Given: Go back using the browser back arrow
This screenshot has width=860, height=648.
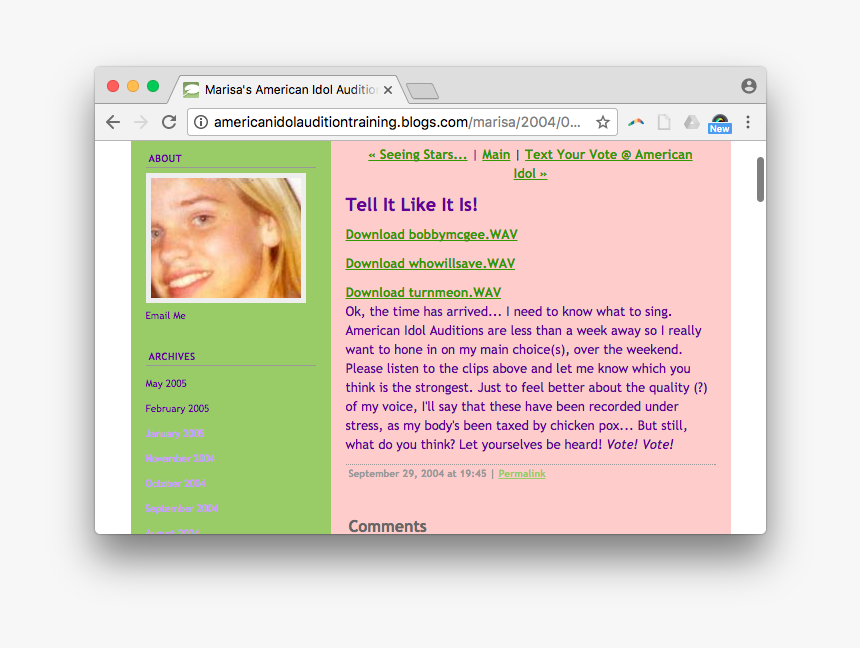Looking at the screenshot, I should coord(113,122).
